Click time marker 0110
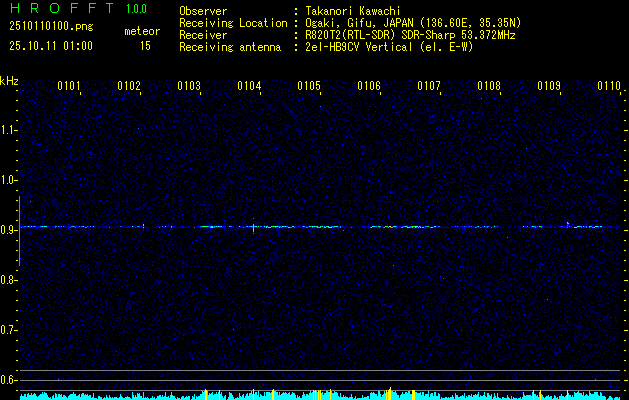The width and height of the screenshot is (629, 400). click(609, 86)
